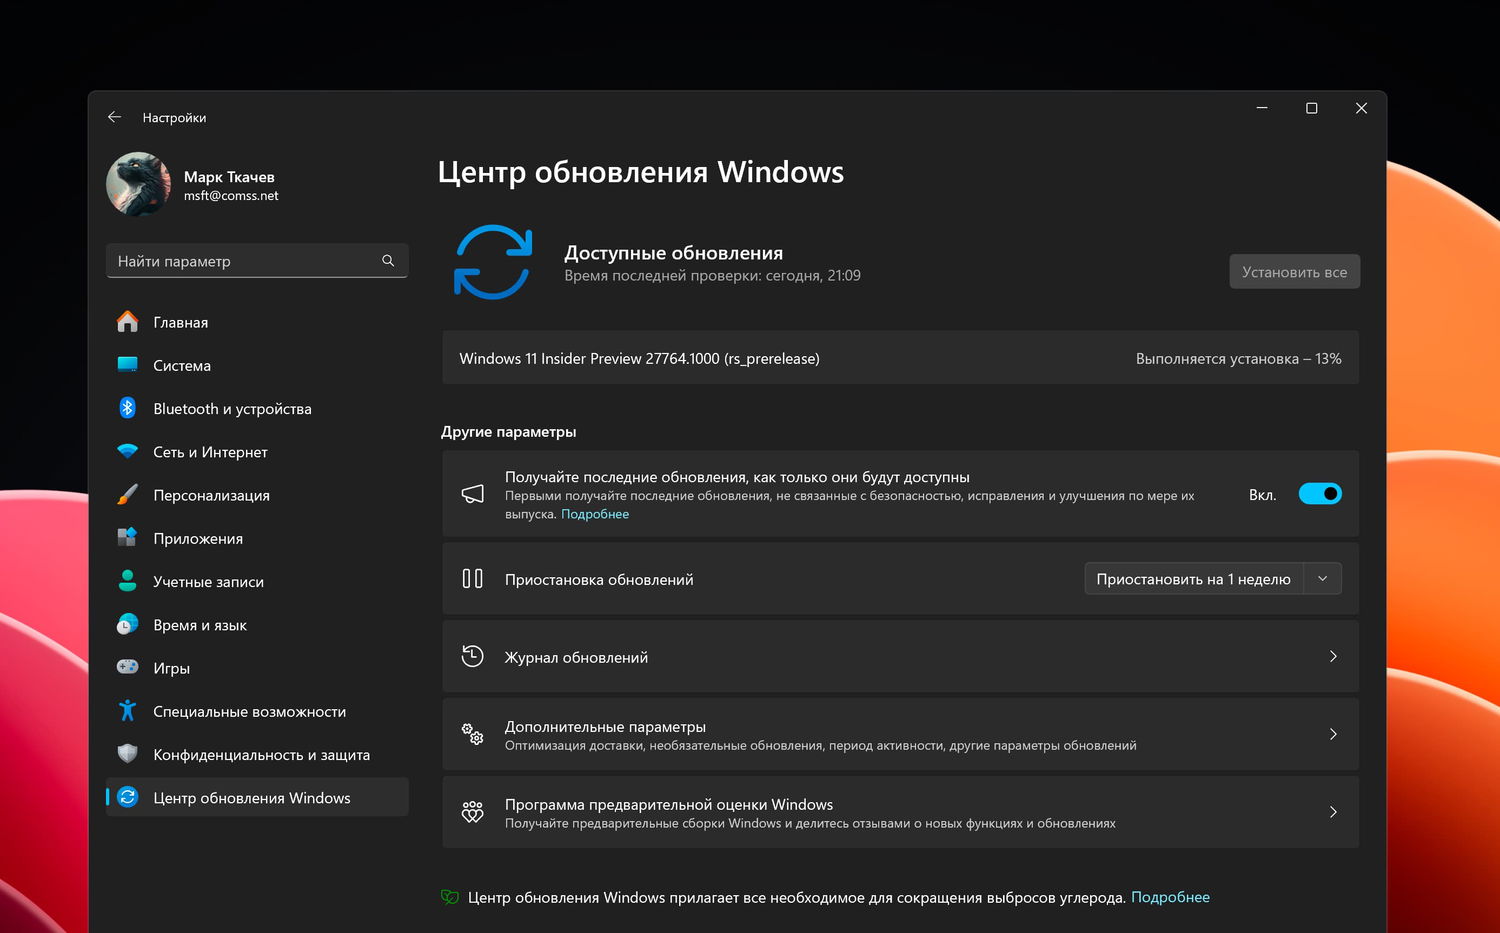This screenshot has width=1500, height=933.
Task: Disable получение последних обновлений toggle
Action: [1320, 493]
